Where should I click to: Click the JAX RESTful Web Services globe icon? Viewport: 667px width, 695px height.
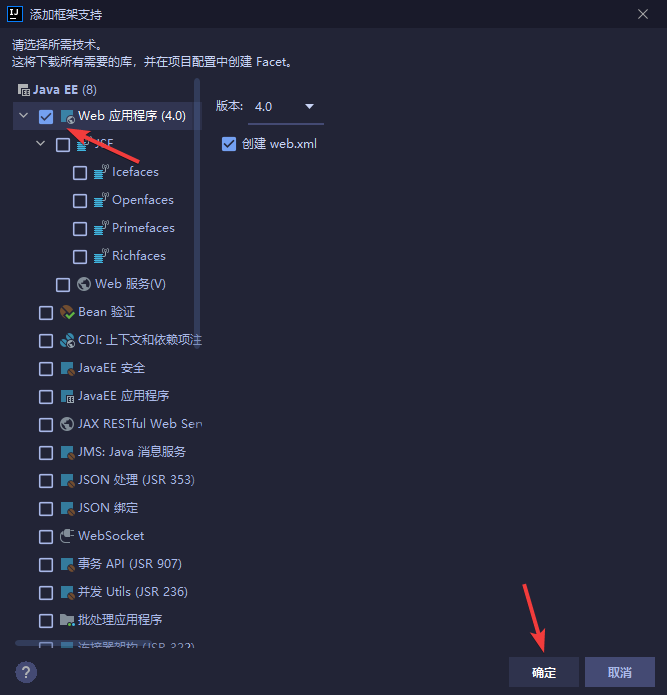point(67,424)
